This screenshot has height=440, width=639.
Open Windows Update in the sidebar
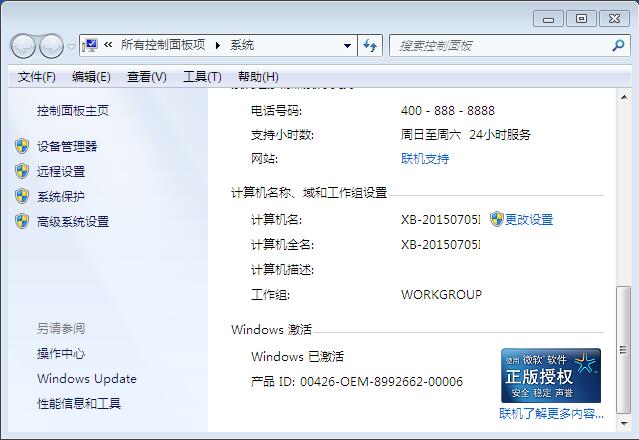click(87, 379)
